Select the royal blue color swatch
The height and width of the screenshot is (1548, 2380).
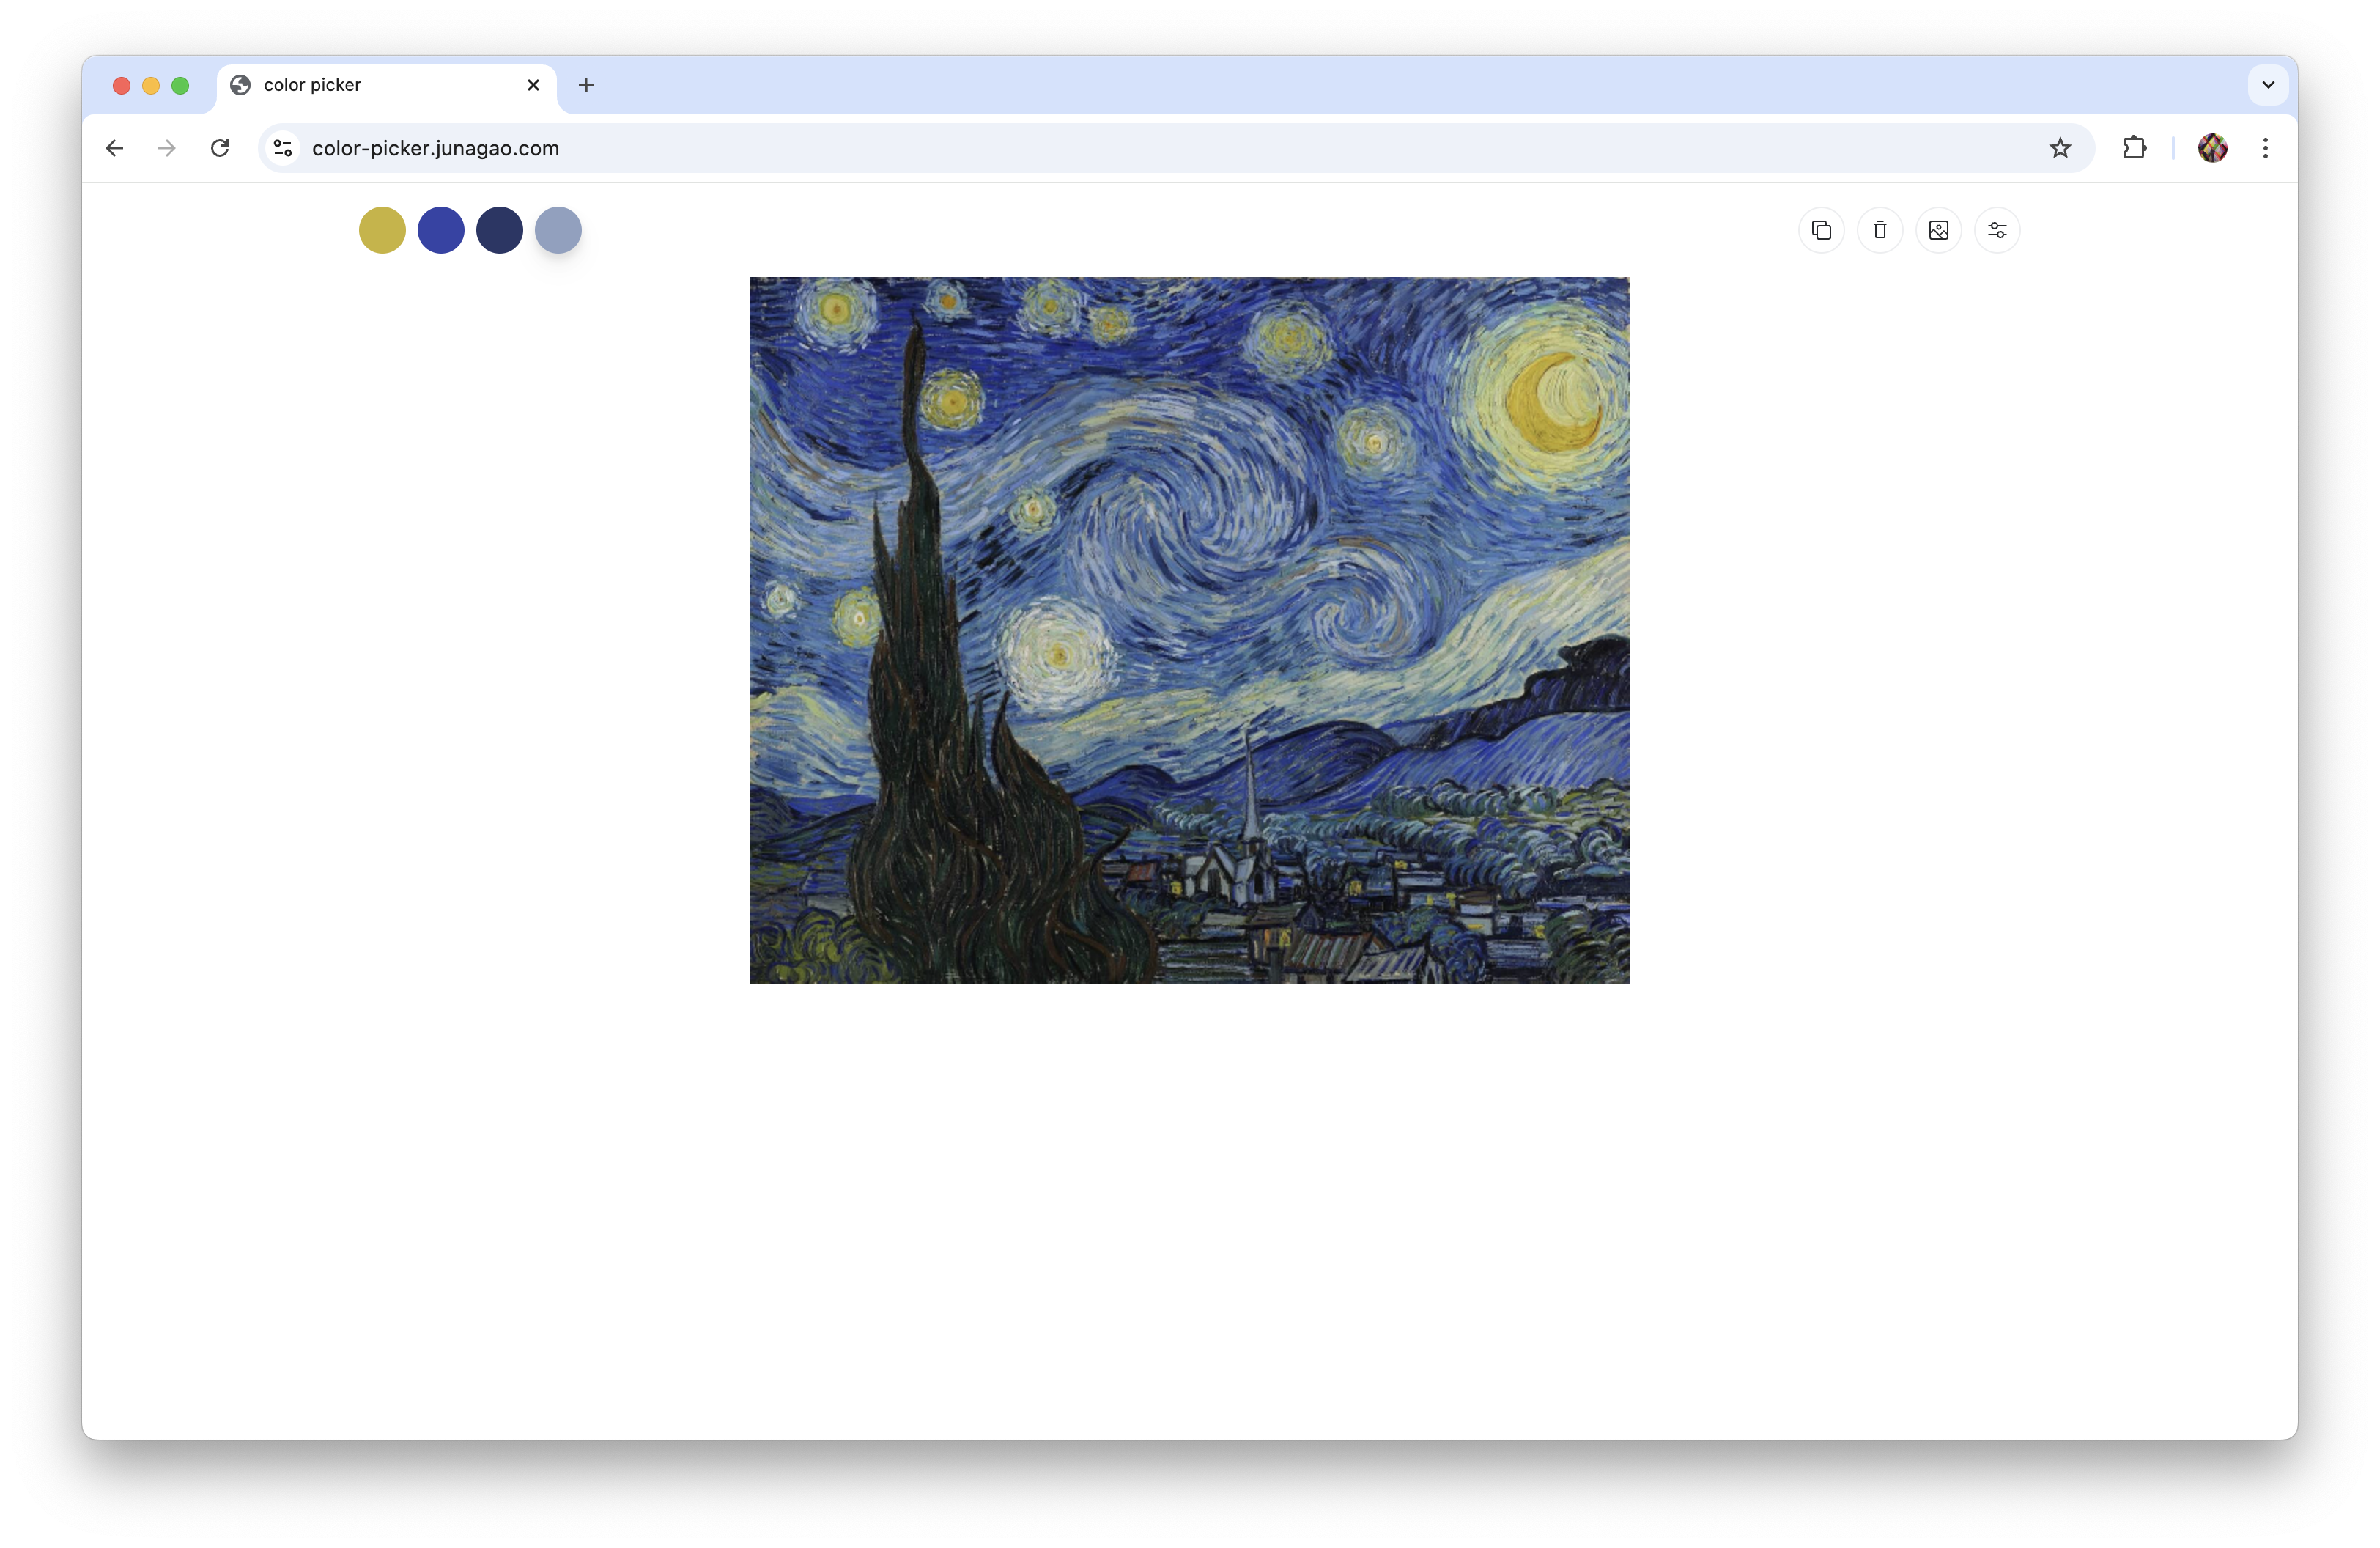(441, 230)
